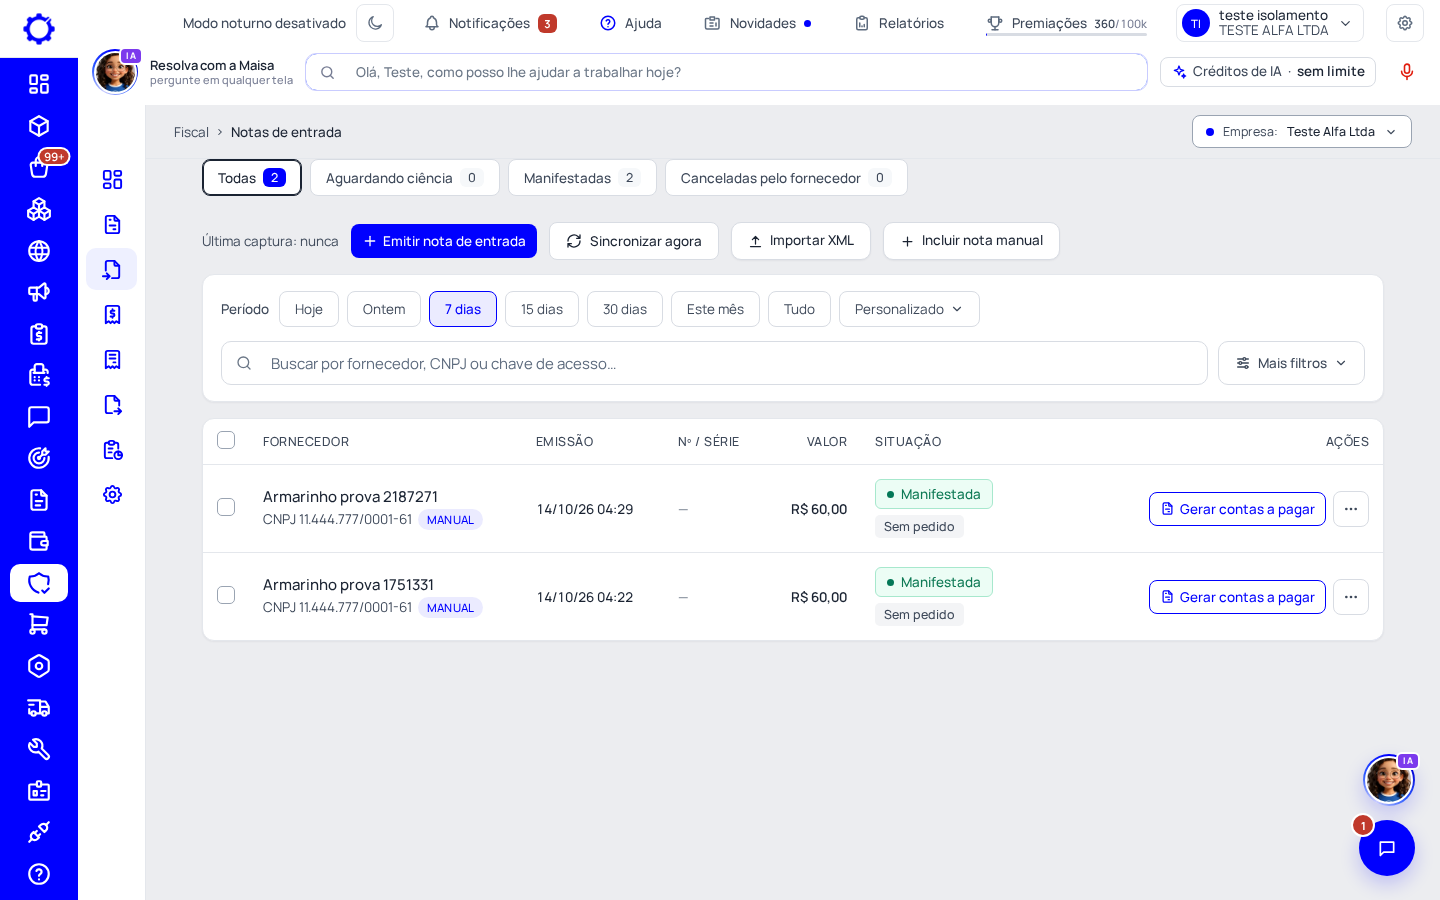Select all notes with the header checkbox
The image size is (1440, 900).
tap(226, 440)
